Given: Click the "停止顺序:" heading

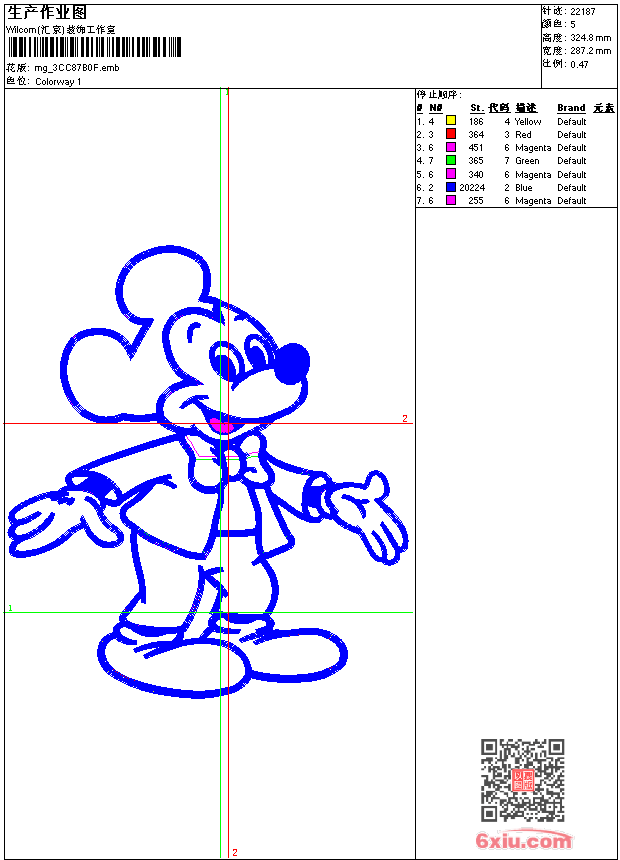Looking at the screenshot, I should click(439, 94).
